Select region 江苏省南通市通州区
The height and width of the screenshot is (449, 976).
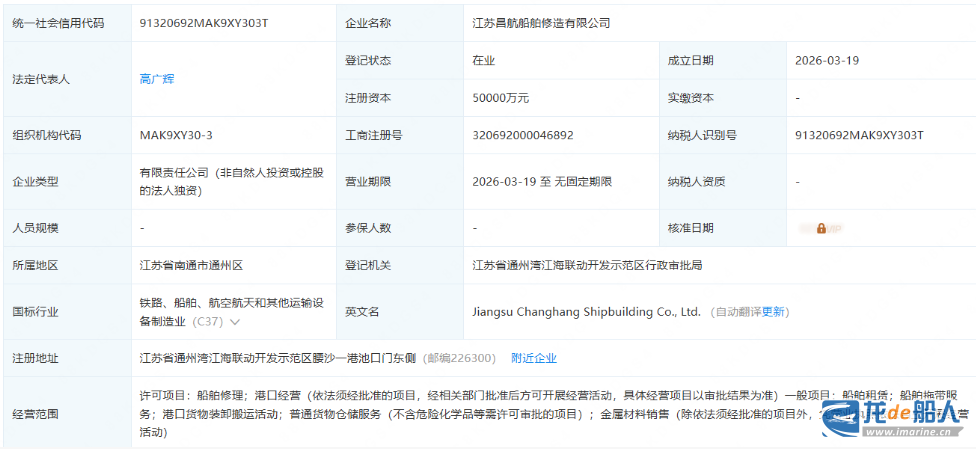[x=191, y=266]
